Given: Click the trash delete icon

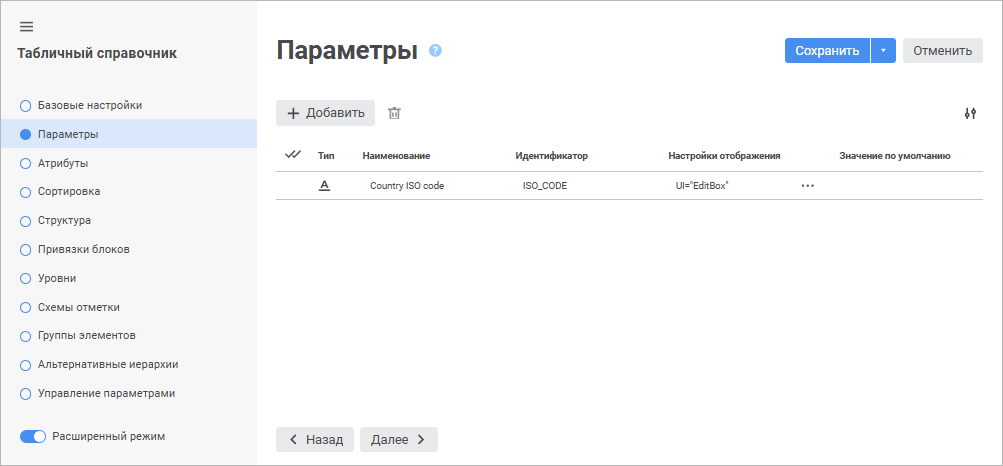Looking at the screenshot, I should (x=395, y=113).
